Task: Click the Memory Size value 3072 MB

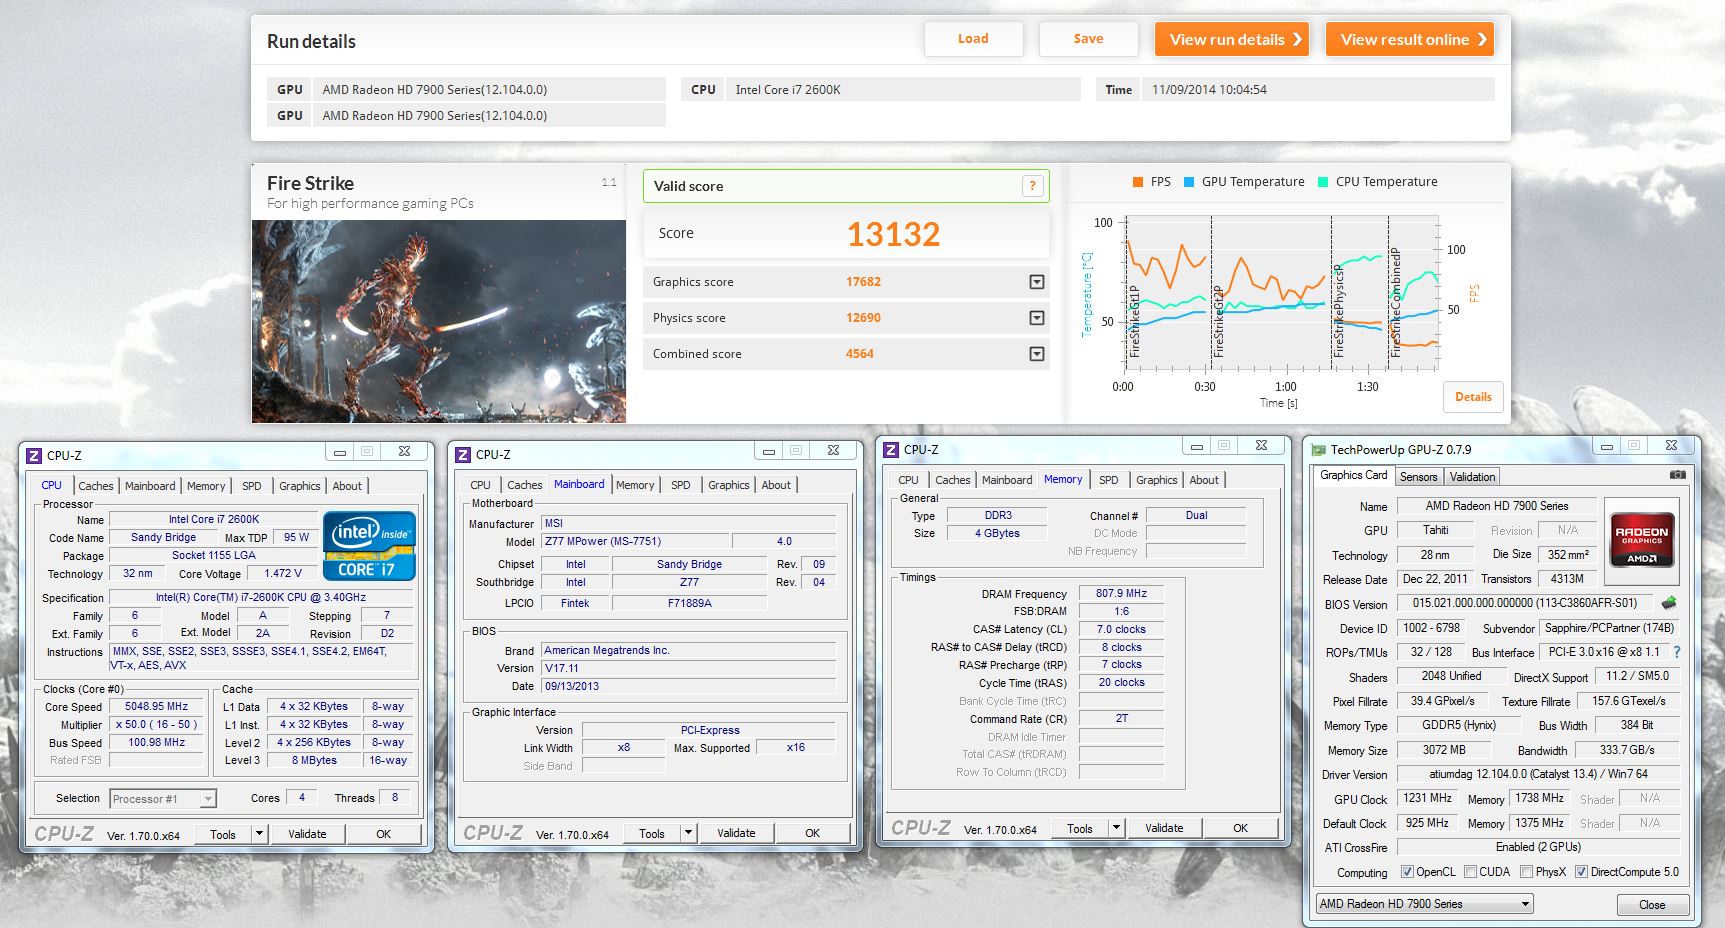Action: 1444,750
